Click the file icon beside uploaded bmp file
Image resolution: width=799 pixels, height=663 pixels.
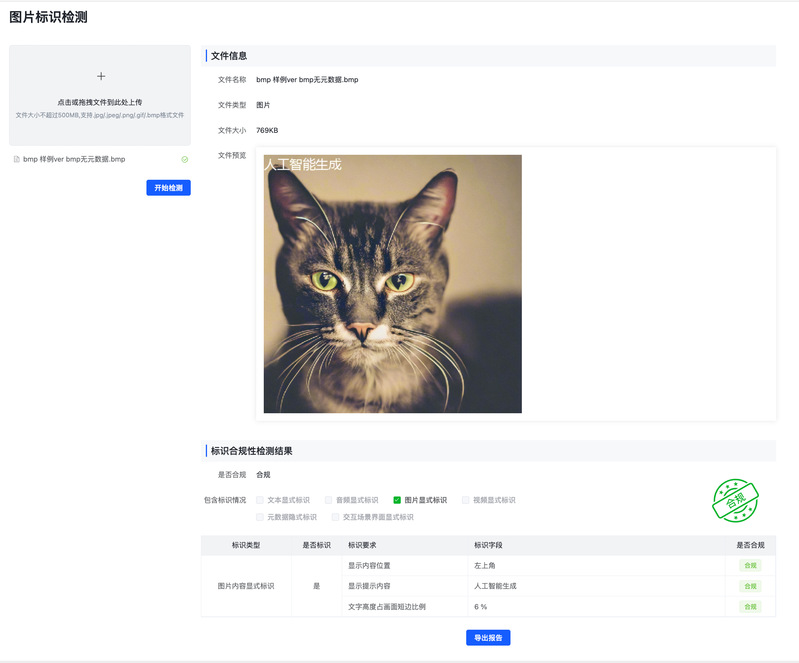pyautogui.click(x=16, y=159)
